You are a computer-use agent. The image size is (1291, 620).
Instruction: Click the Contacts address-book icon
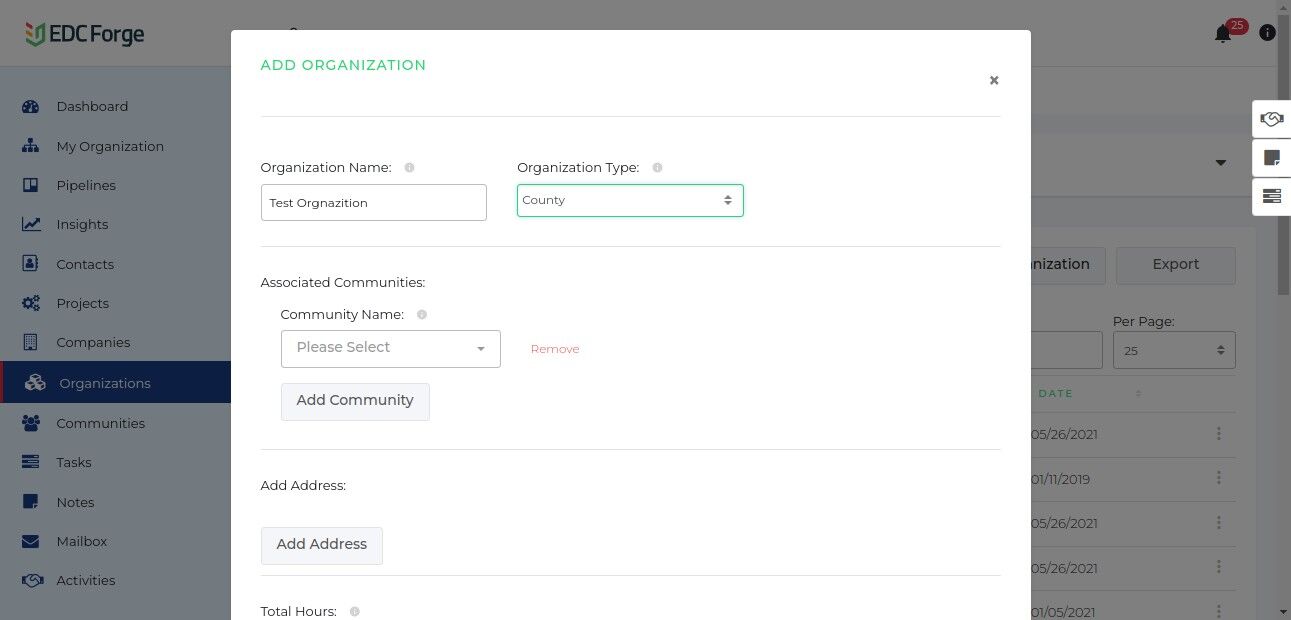coord(30,264)
